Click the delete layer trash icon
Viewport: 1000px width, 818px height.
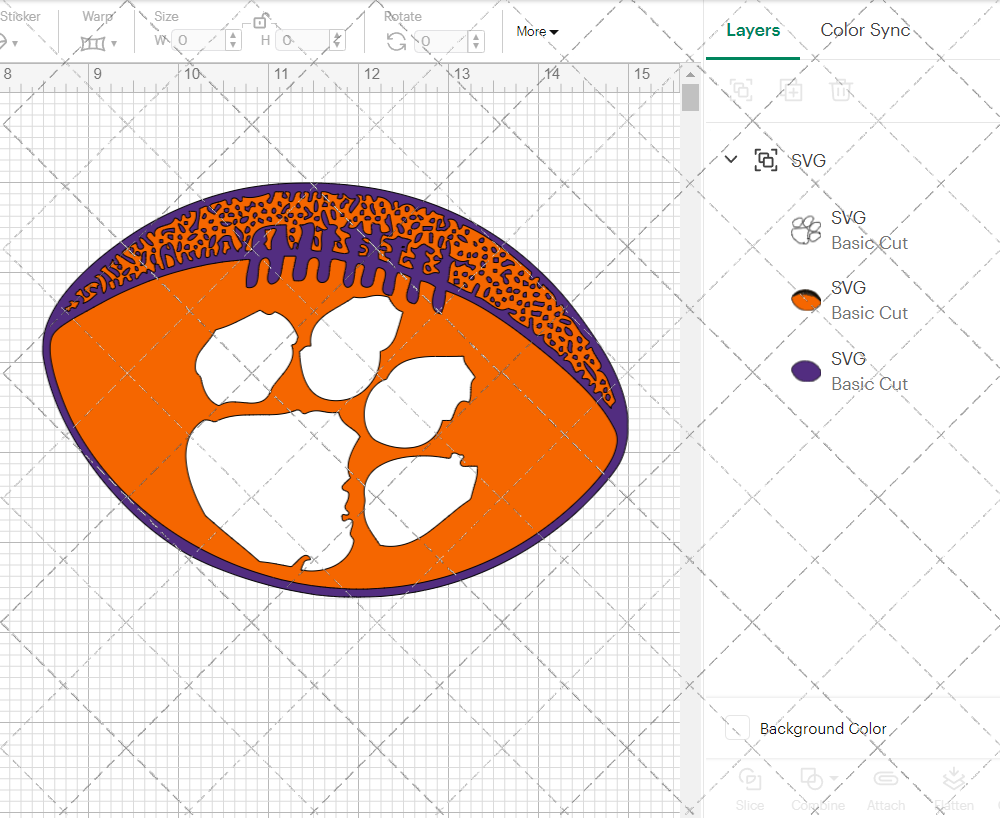coord(841,90)
